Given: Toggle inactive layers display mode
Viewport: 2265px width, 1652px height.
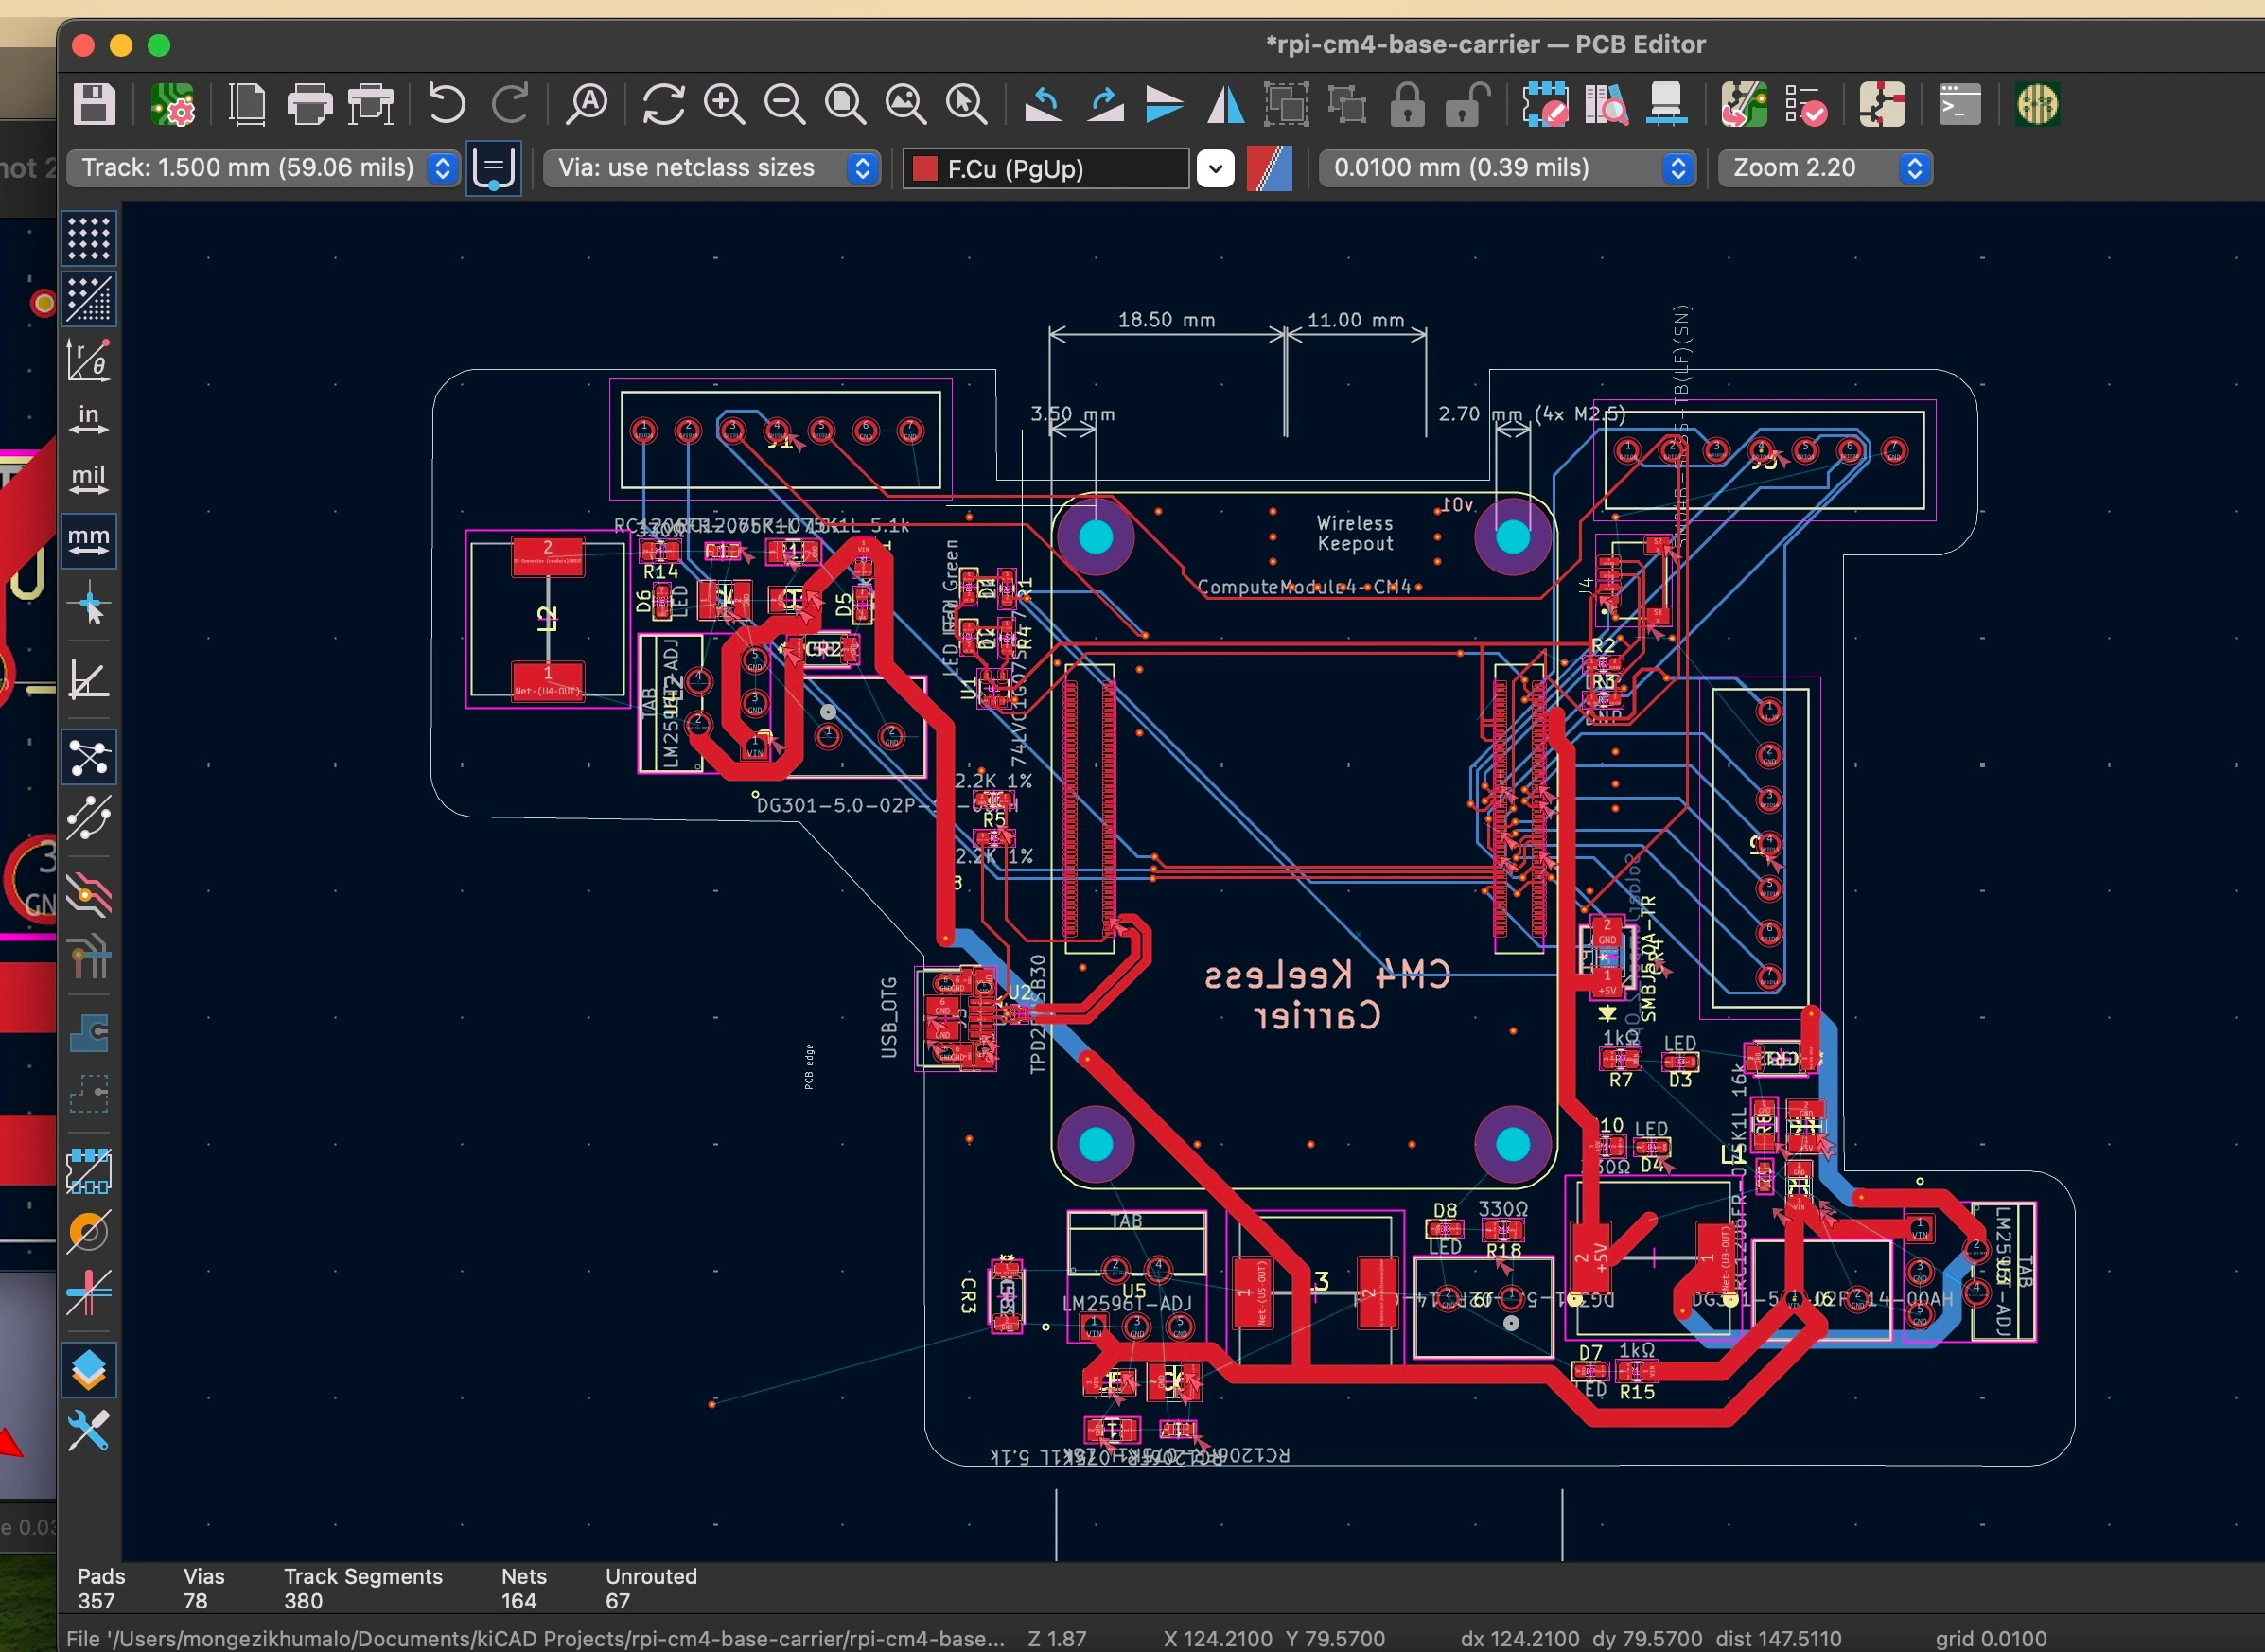Looking at the screenshot, I should click(89, 894).
